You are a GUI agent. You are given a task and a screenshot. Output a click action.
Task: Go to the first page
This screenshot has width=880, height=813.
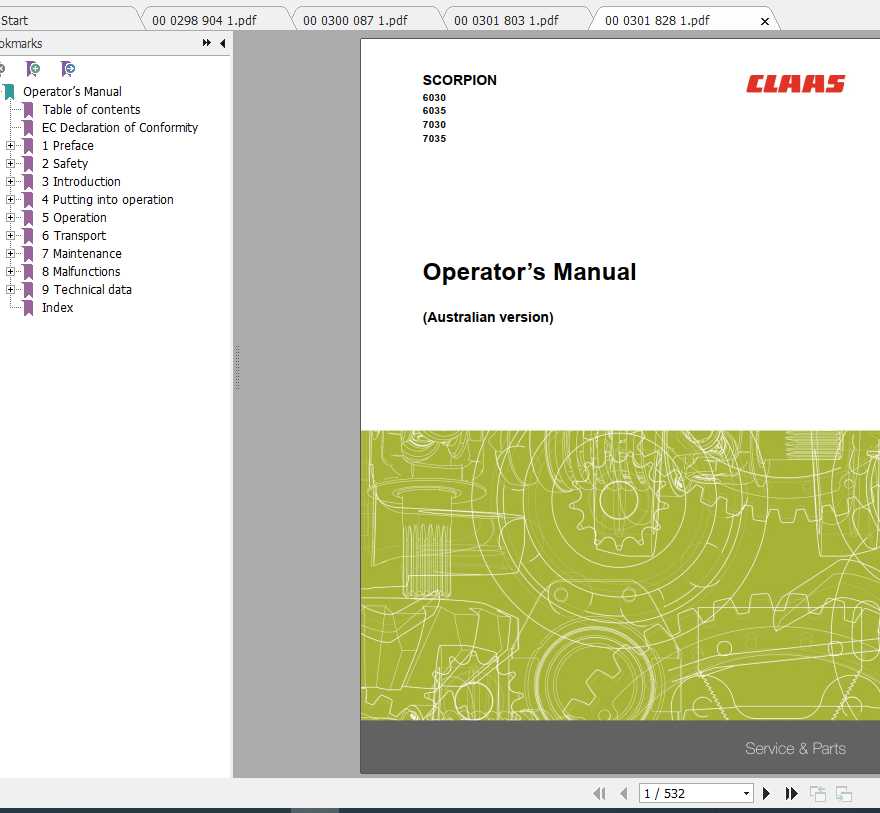[x=599, y=793]
